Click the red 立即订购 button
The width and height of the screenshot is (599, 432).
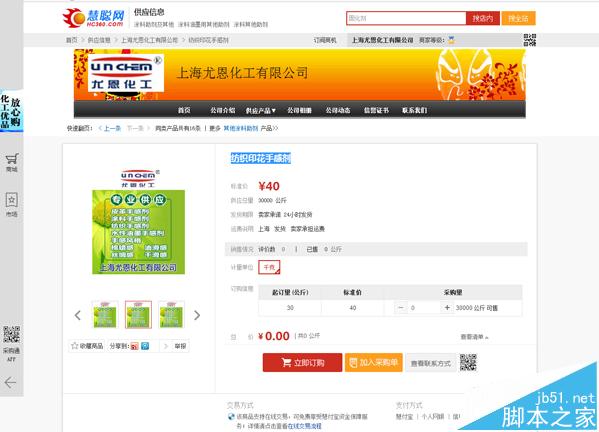(302, 362)
